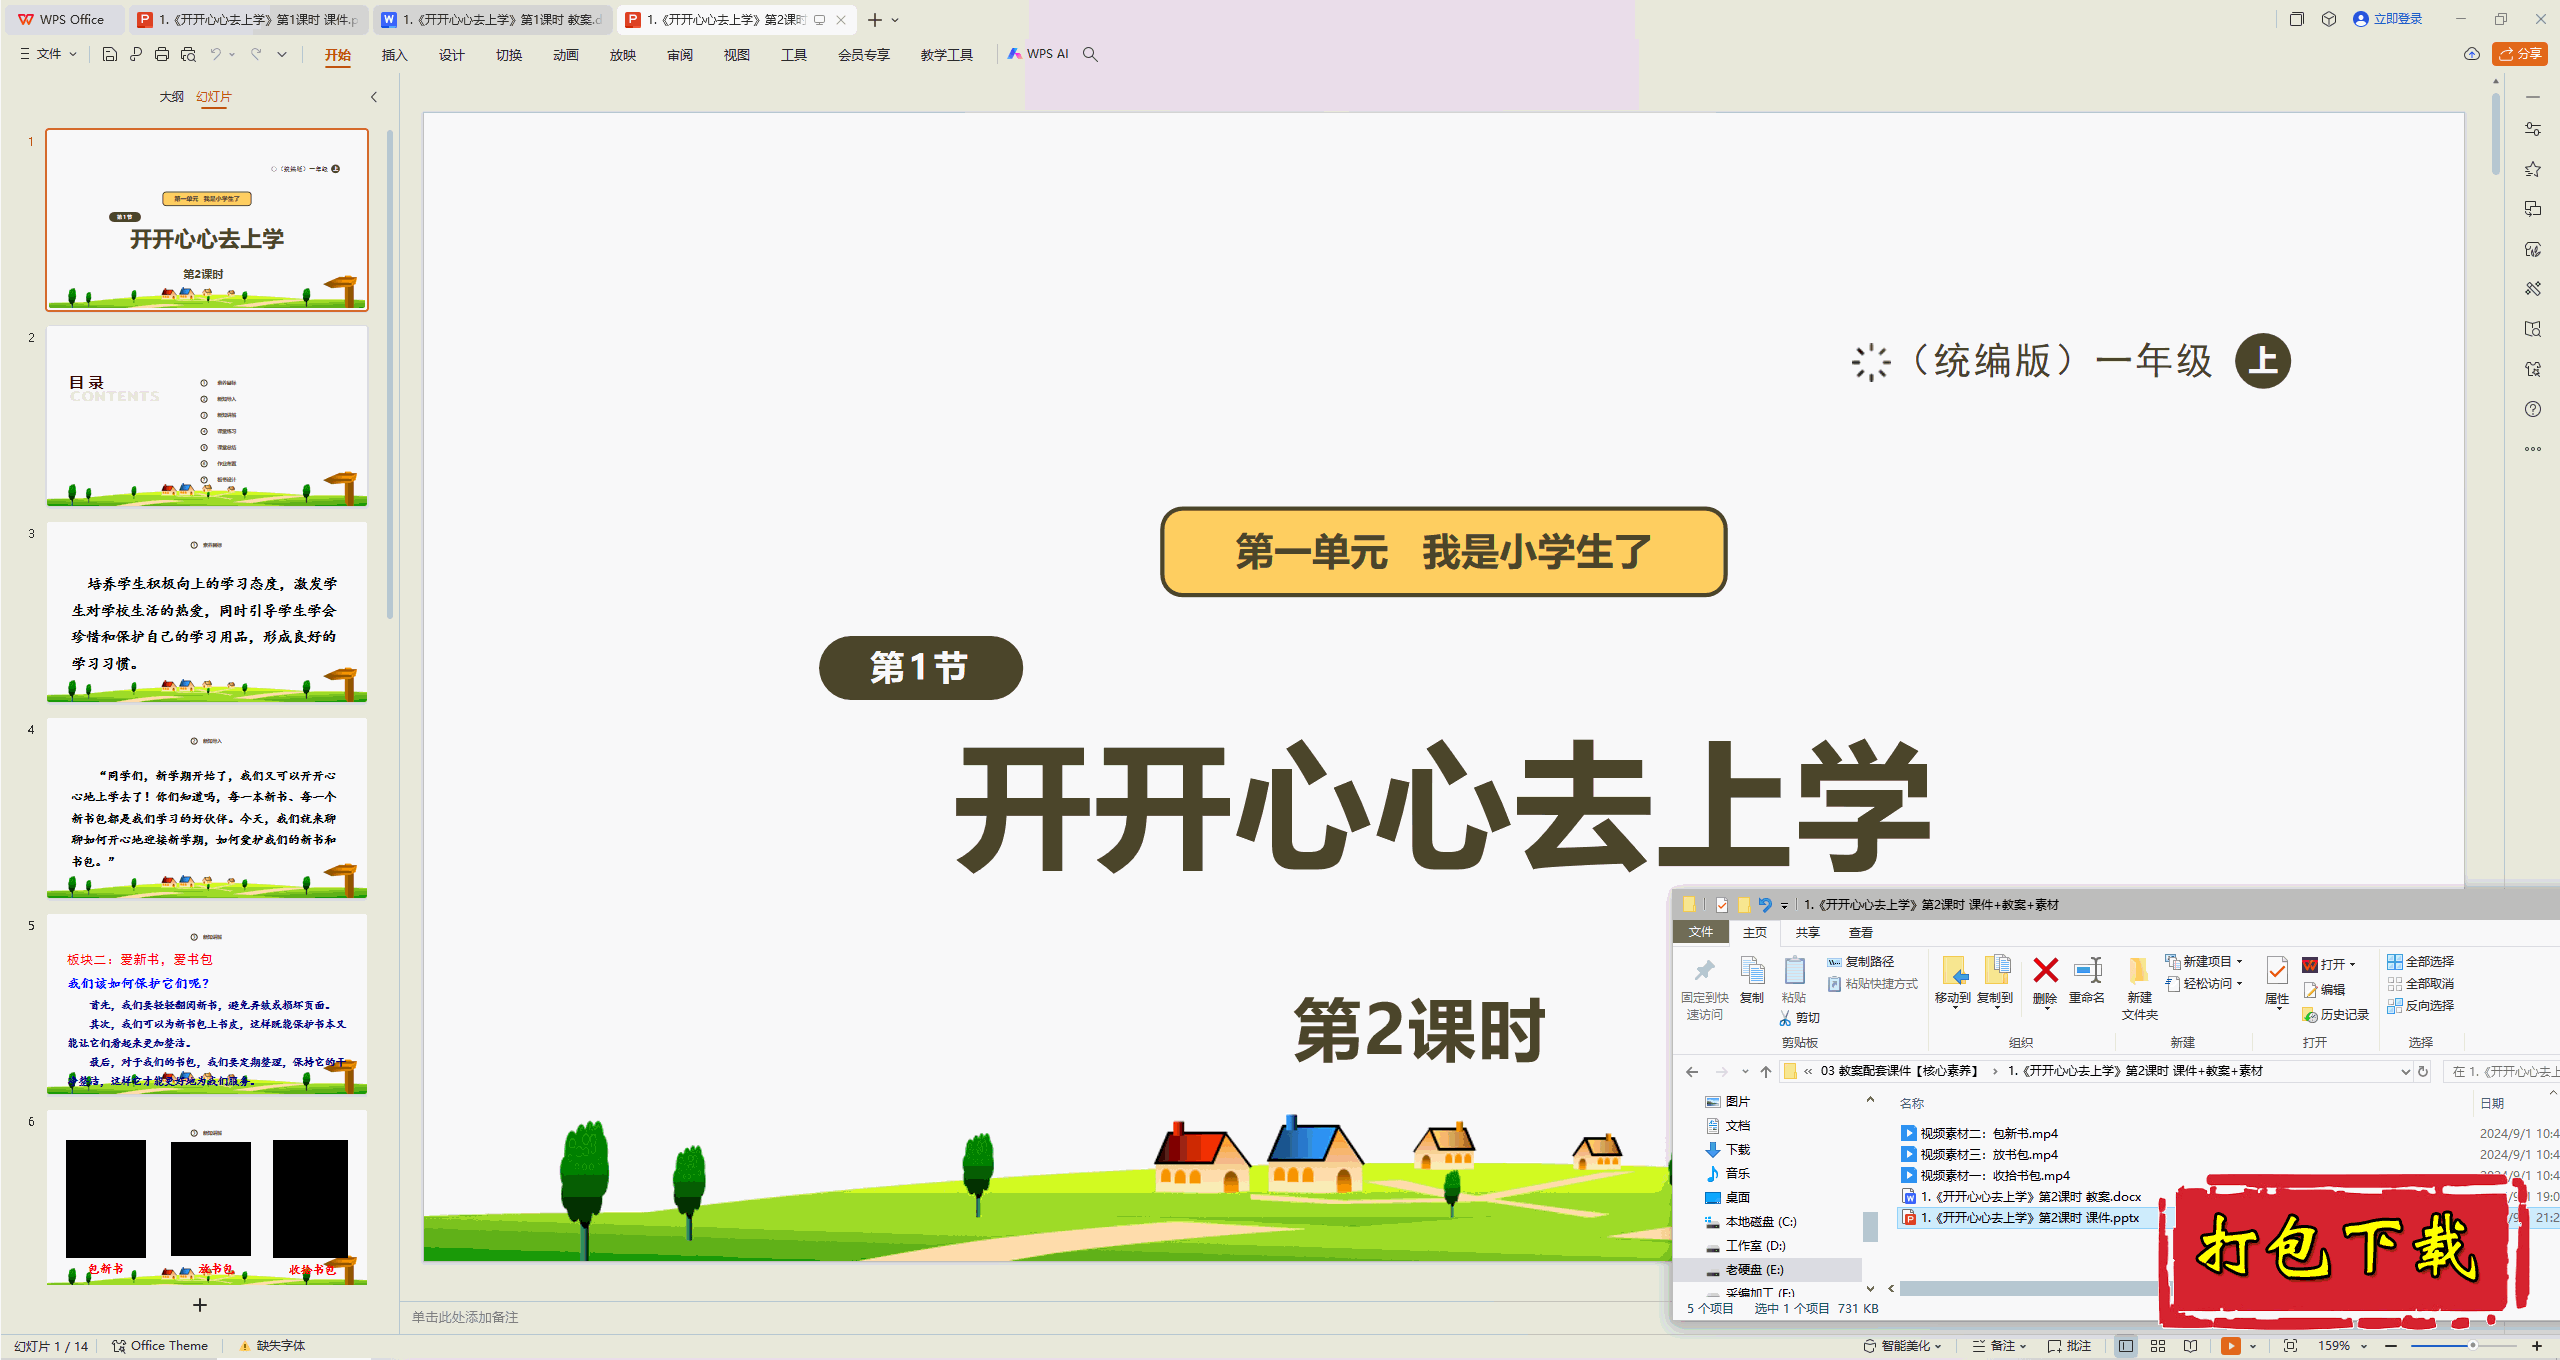Click orange Share (分享) button
This screenshot has height=1360, width=2560.
2519,54
